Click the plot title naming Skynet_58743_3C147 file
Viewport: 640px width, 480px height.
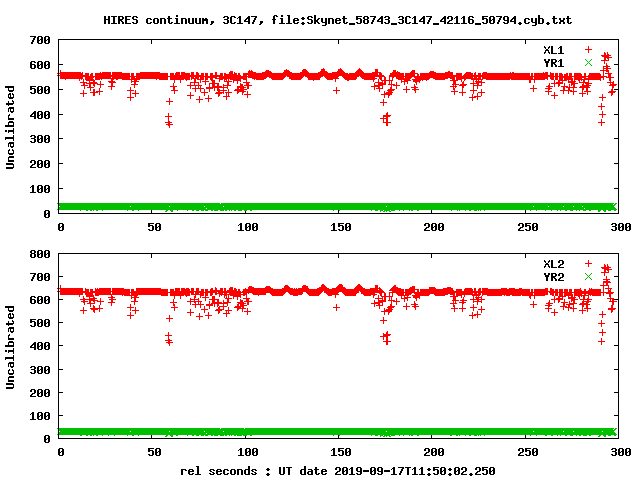pos(338,20)
